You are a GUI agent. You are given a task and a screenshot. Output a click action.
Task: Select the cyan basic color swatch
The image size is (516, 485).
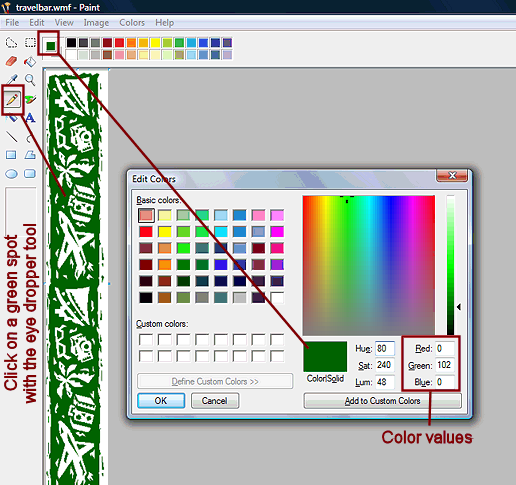(x=221, y=232)
